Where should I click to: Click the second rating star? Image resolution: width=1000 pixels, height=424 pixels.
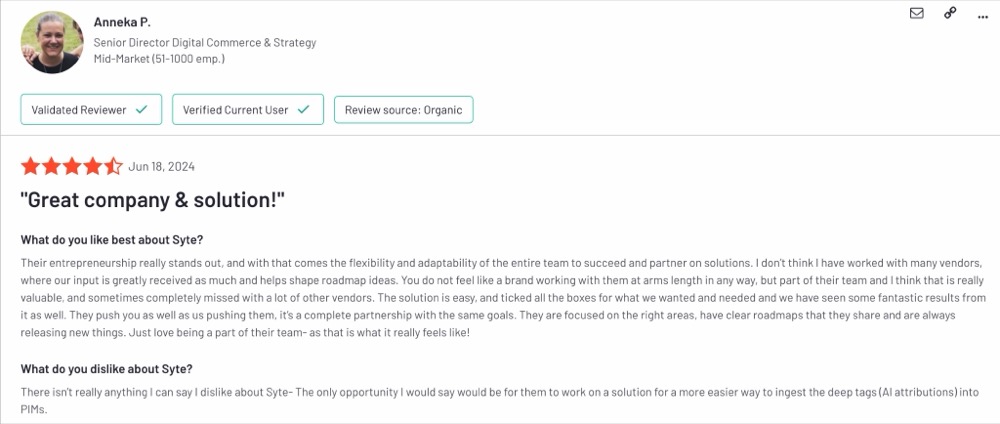51,166
